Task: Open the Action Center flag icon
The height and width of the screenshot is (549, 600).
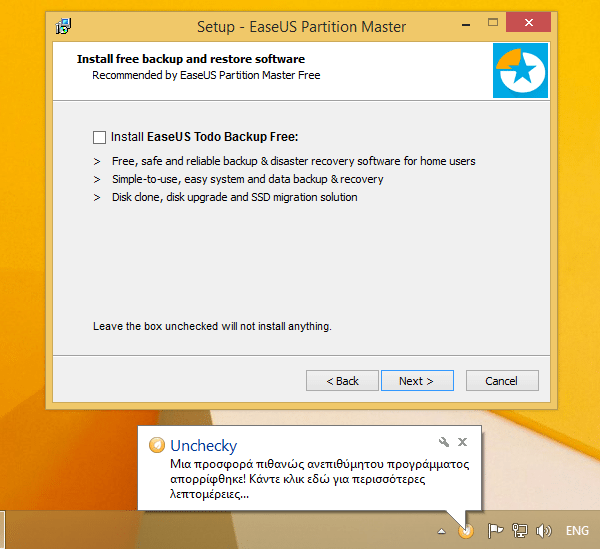Action: click(495, 531)
